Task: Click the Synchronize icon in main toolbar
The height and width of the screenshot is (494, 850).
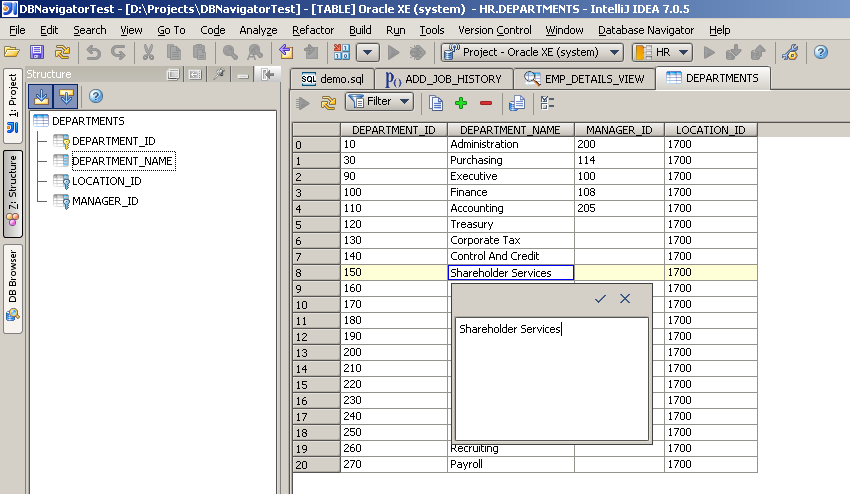Action: click(62, 53)
